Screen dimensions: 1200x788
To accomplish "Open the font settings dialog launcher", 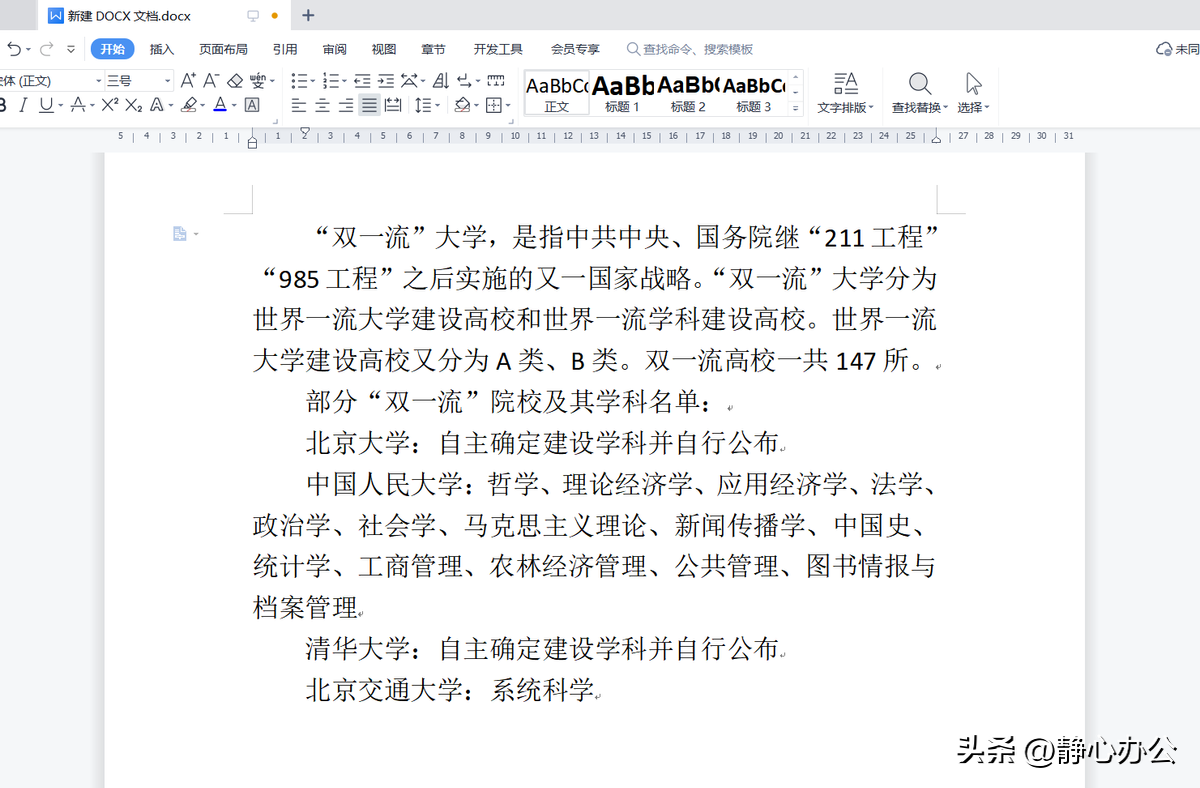I will 276,122.
